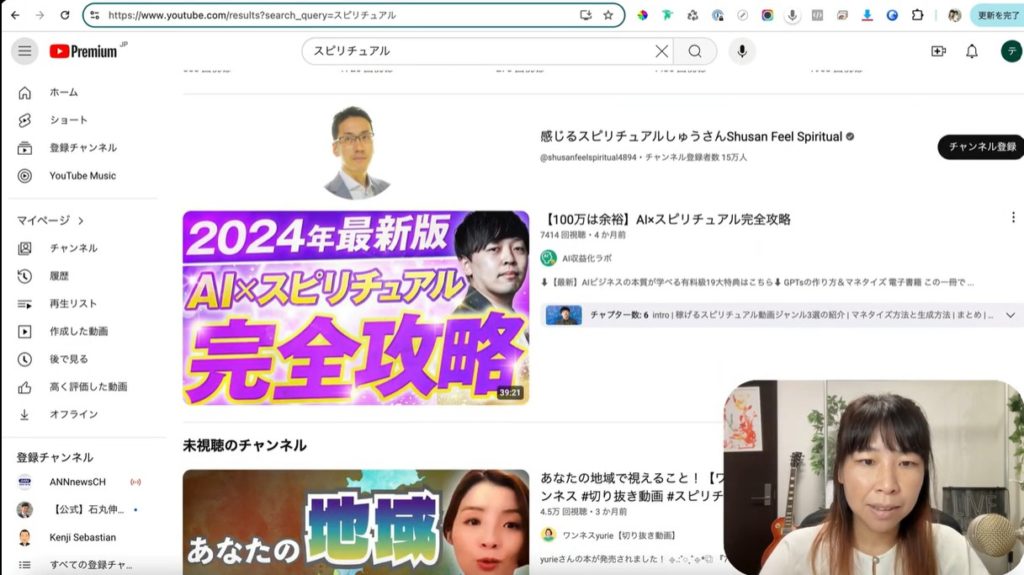Expand the マイページ section chevron

pos(81,220)
